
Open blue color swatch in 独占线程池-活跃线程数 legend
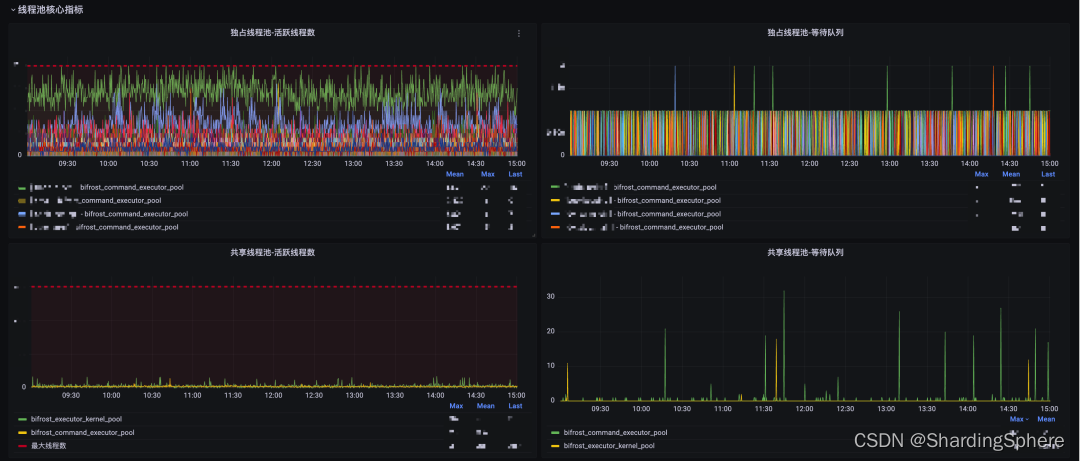click(x=23, y=214)
